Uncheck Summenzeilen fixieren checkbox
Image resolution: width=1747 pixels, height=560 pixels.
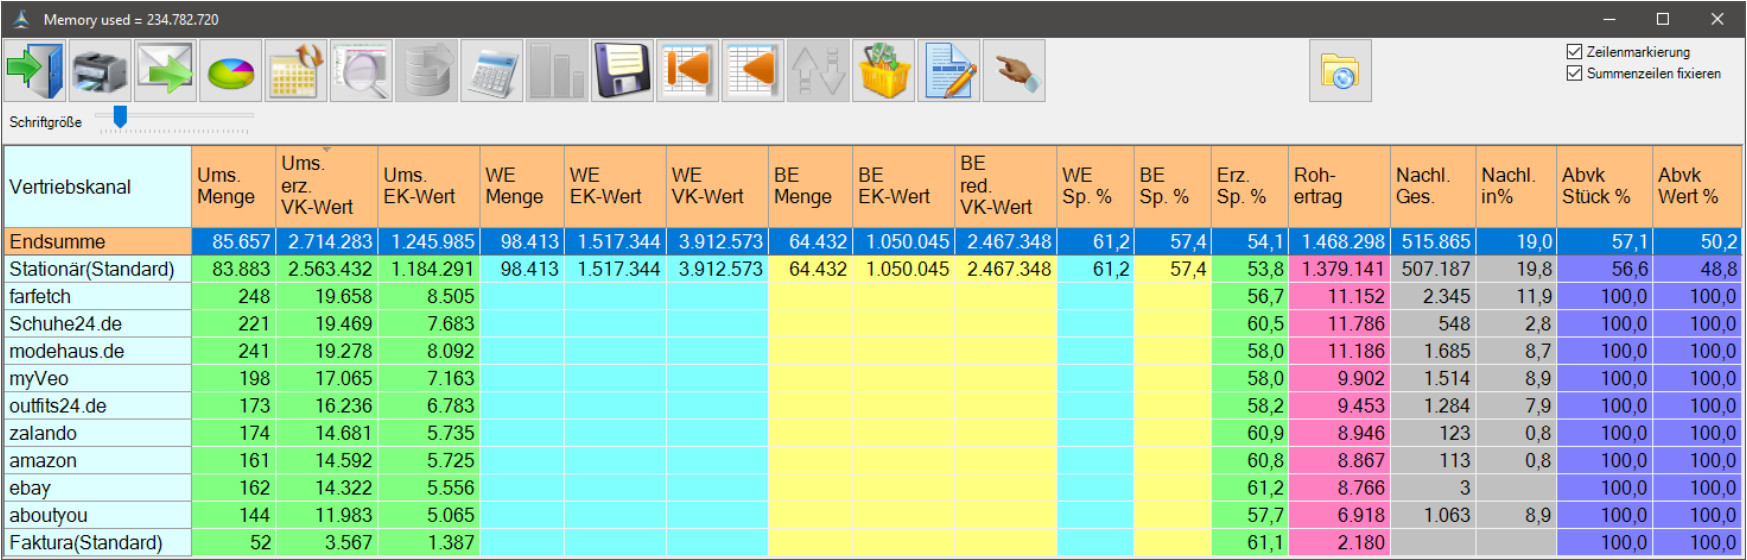click(x=1574, y=74)
